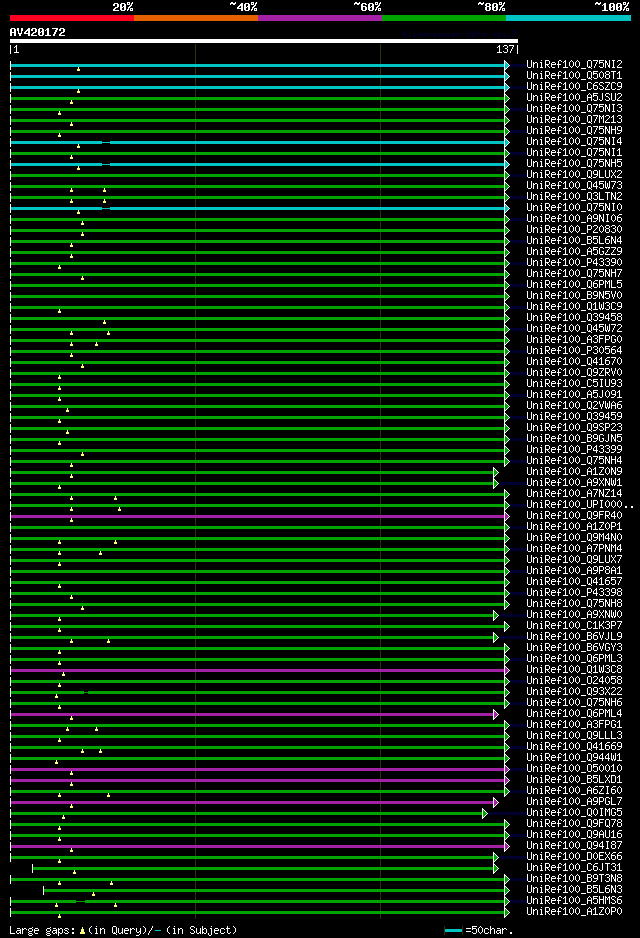Choose the UniRef100_Q0IMG5 hit
640x938 pixels.
[x=574, y=812]
